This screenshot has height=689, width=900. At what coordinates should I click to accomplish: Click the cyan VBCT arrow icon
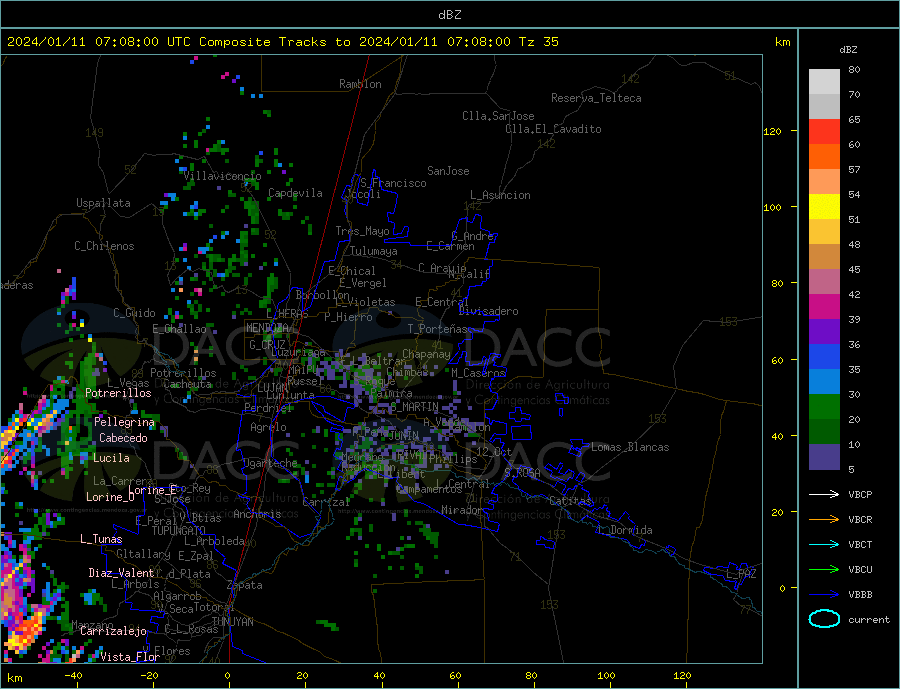[824, 544]
